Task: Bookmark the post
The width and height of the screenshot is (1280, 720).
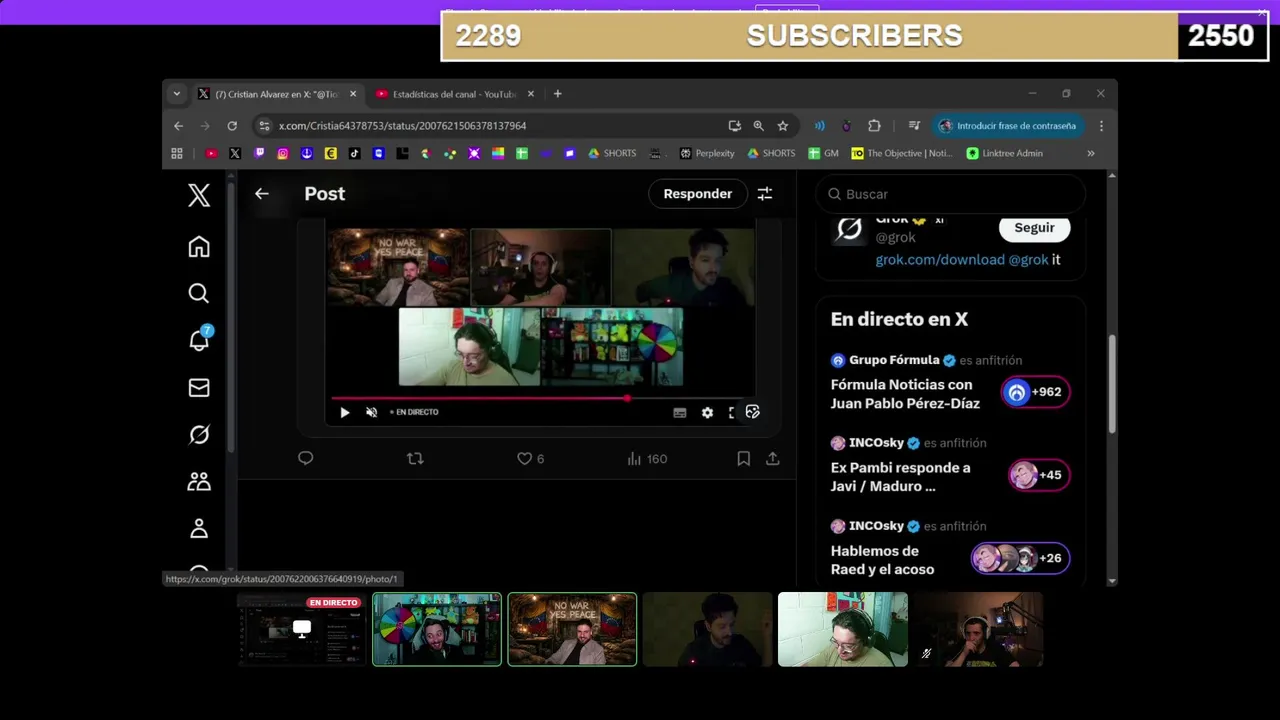Action: pos(743,458)
